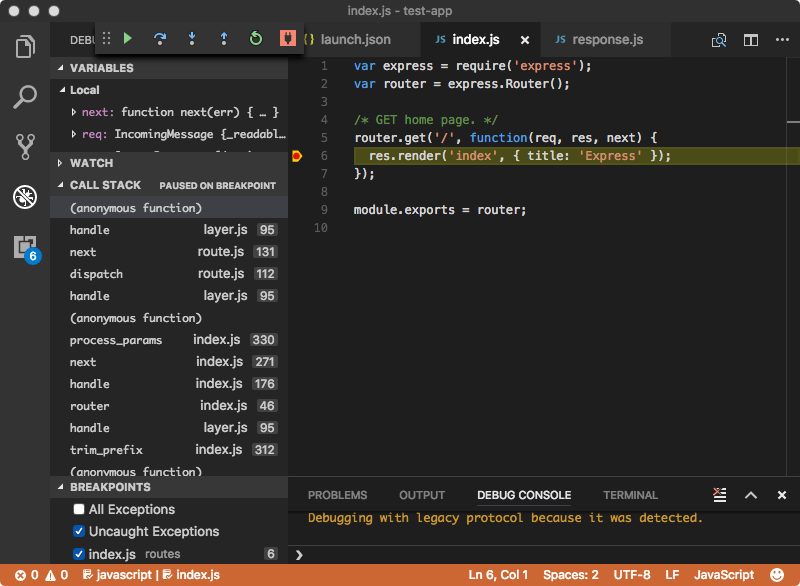Open the Terminal panel tab

[x=631, y=495]
